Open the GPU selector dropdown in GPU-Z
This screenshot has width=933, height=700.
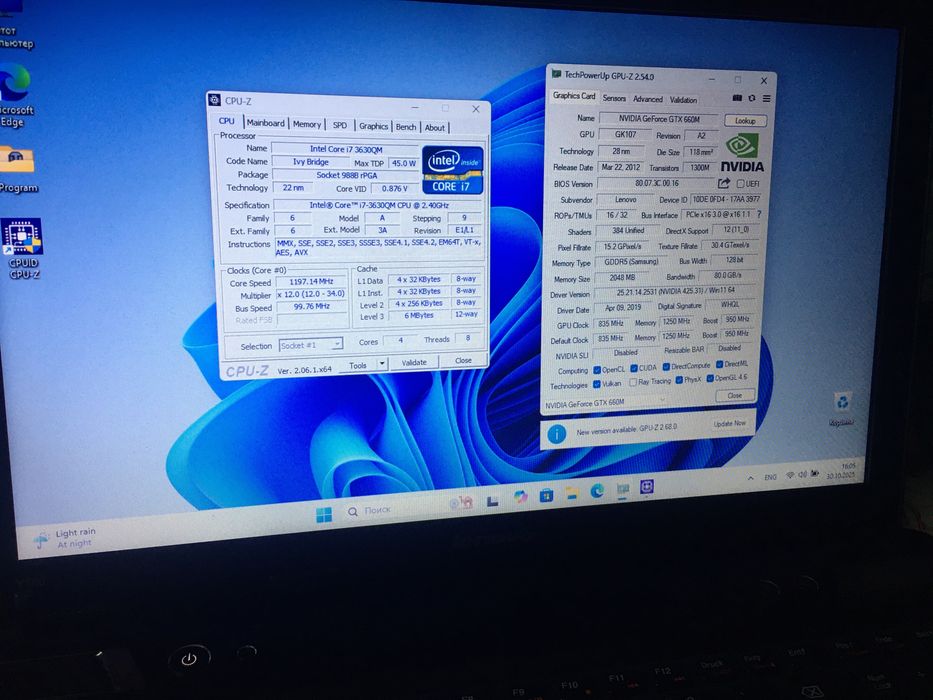coord(606,404)
